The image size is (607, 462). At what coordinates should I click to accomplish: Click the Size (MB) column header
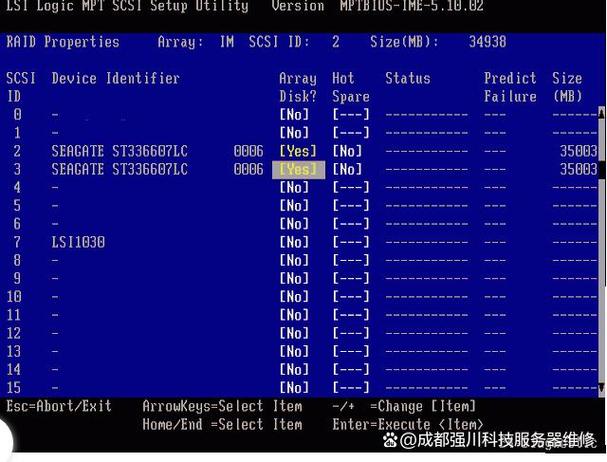pyautogui.click(x=567, y=88)
